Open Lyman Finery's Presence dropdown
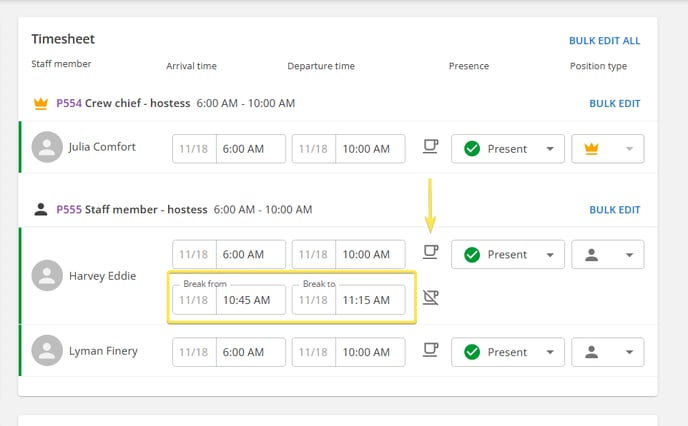Screen dimensions: 688x426 pos(508,352)
